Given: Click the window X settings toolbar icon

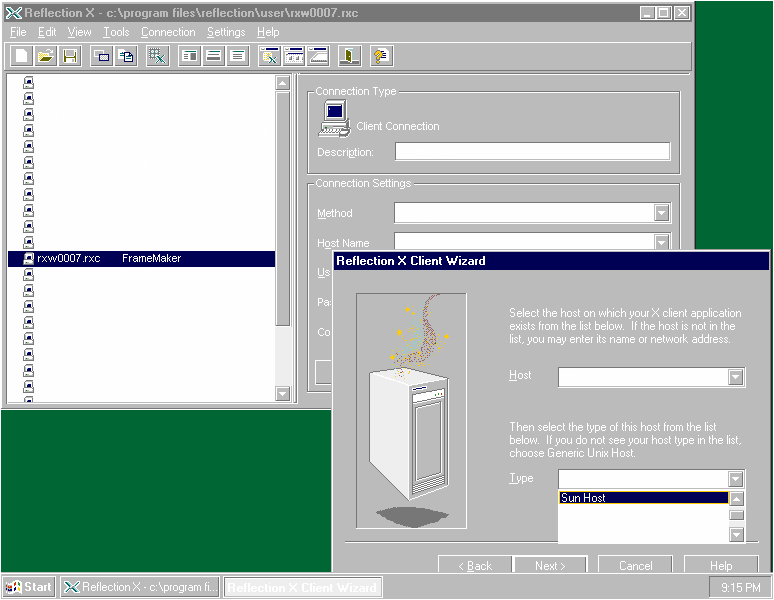Looking at the screenshot, I should pos(270,56).
